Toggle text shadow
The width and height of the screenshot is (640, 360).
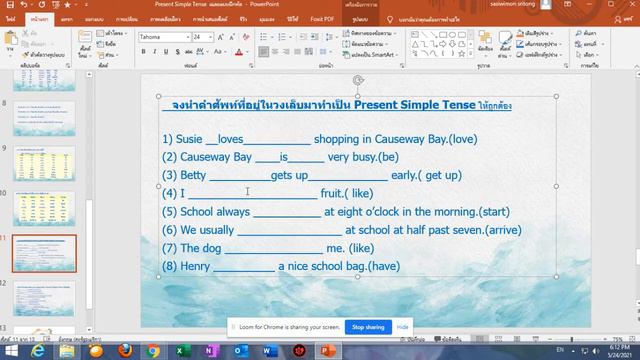[177, 52]
